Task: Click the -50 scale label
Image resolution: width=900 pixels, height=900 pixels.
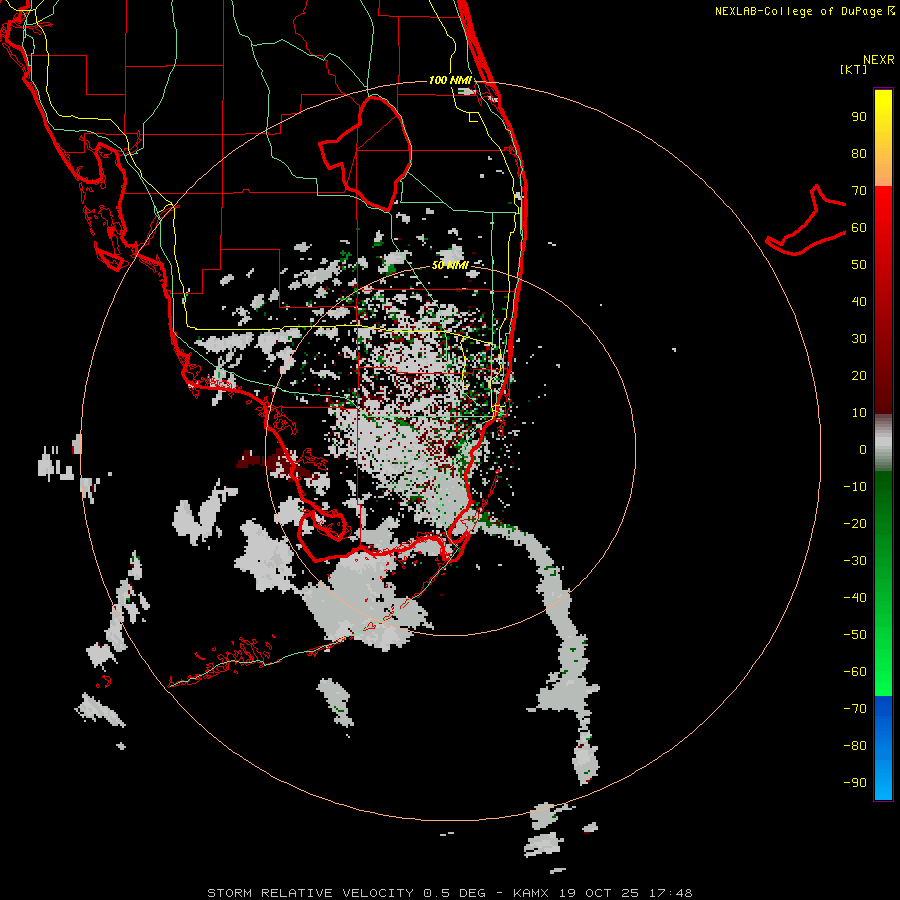Action: click(x=855, y=635)
